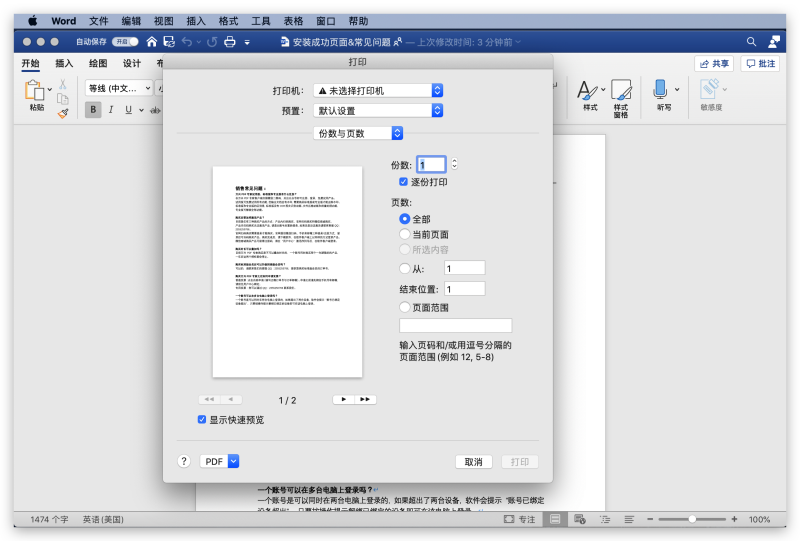Viewport: 800px width, 541px height.
Task: Select Current Page (当前页面) radio button
Action: [x=405, y=234]
